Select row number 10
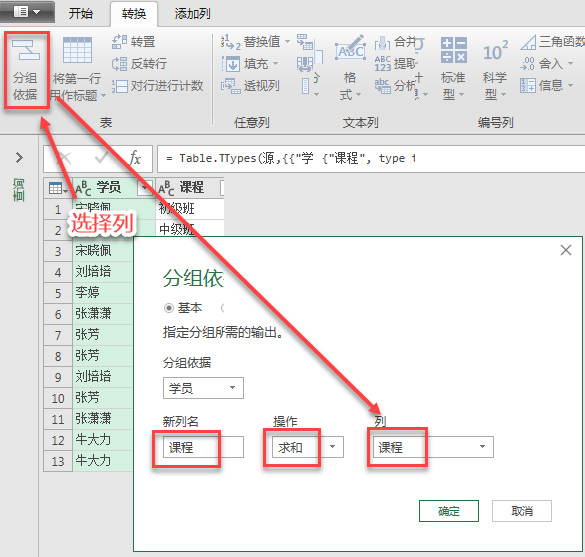 (58, 398)
